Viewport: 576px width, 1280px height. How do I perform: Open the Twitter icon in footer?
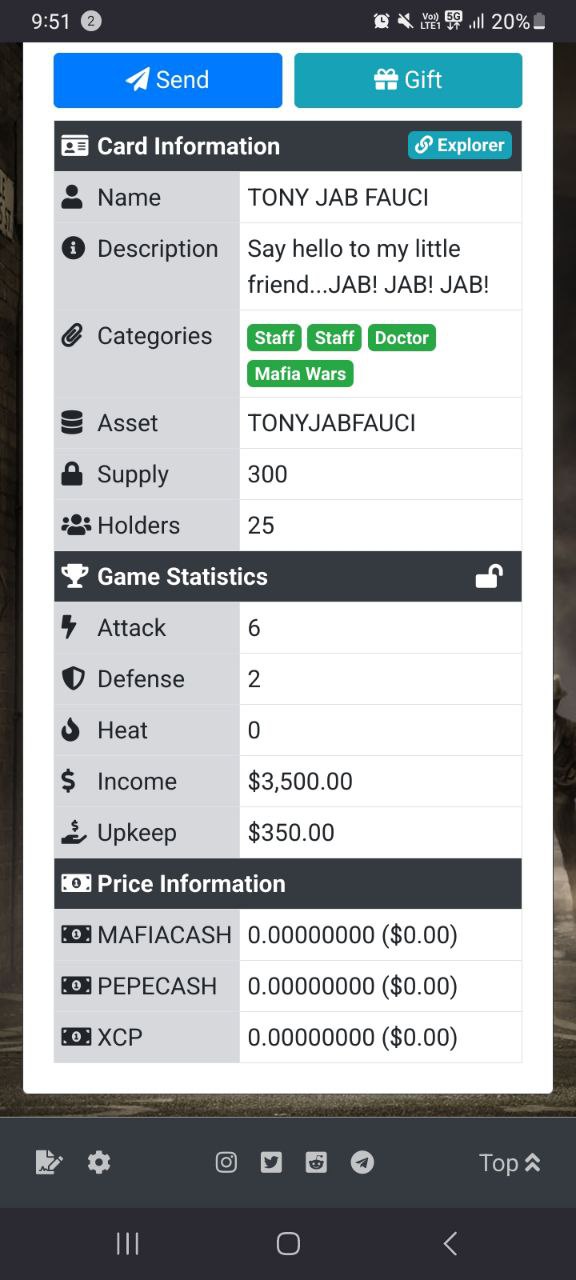coord(271,1162)
